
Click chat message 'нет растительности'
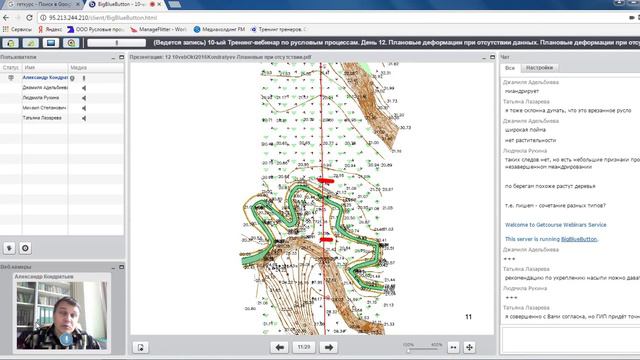[530, 140]
